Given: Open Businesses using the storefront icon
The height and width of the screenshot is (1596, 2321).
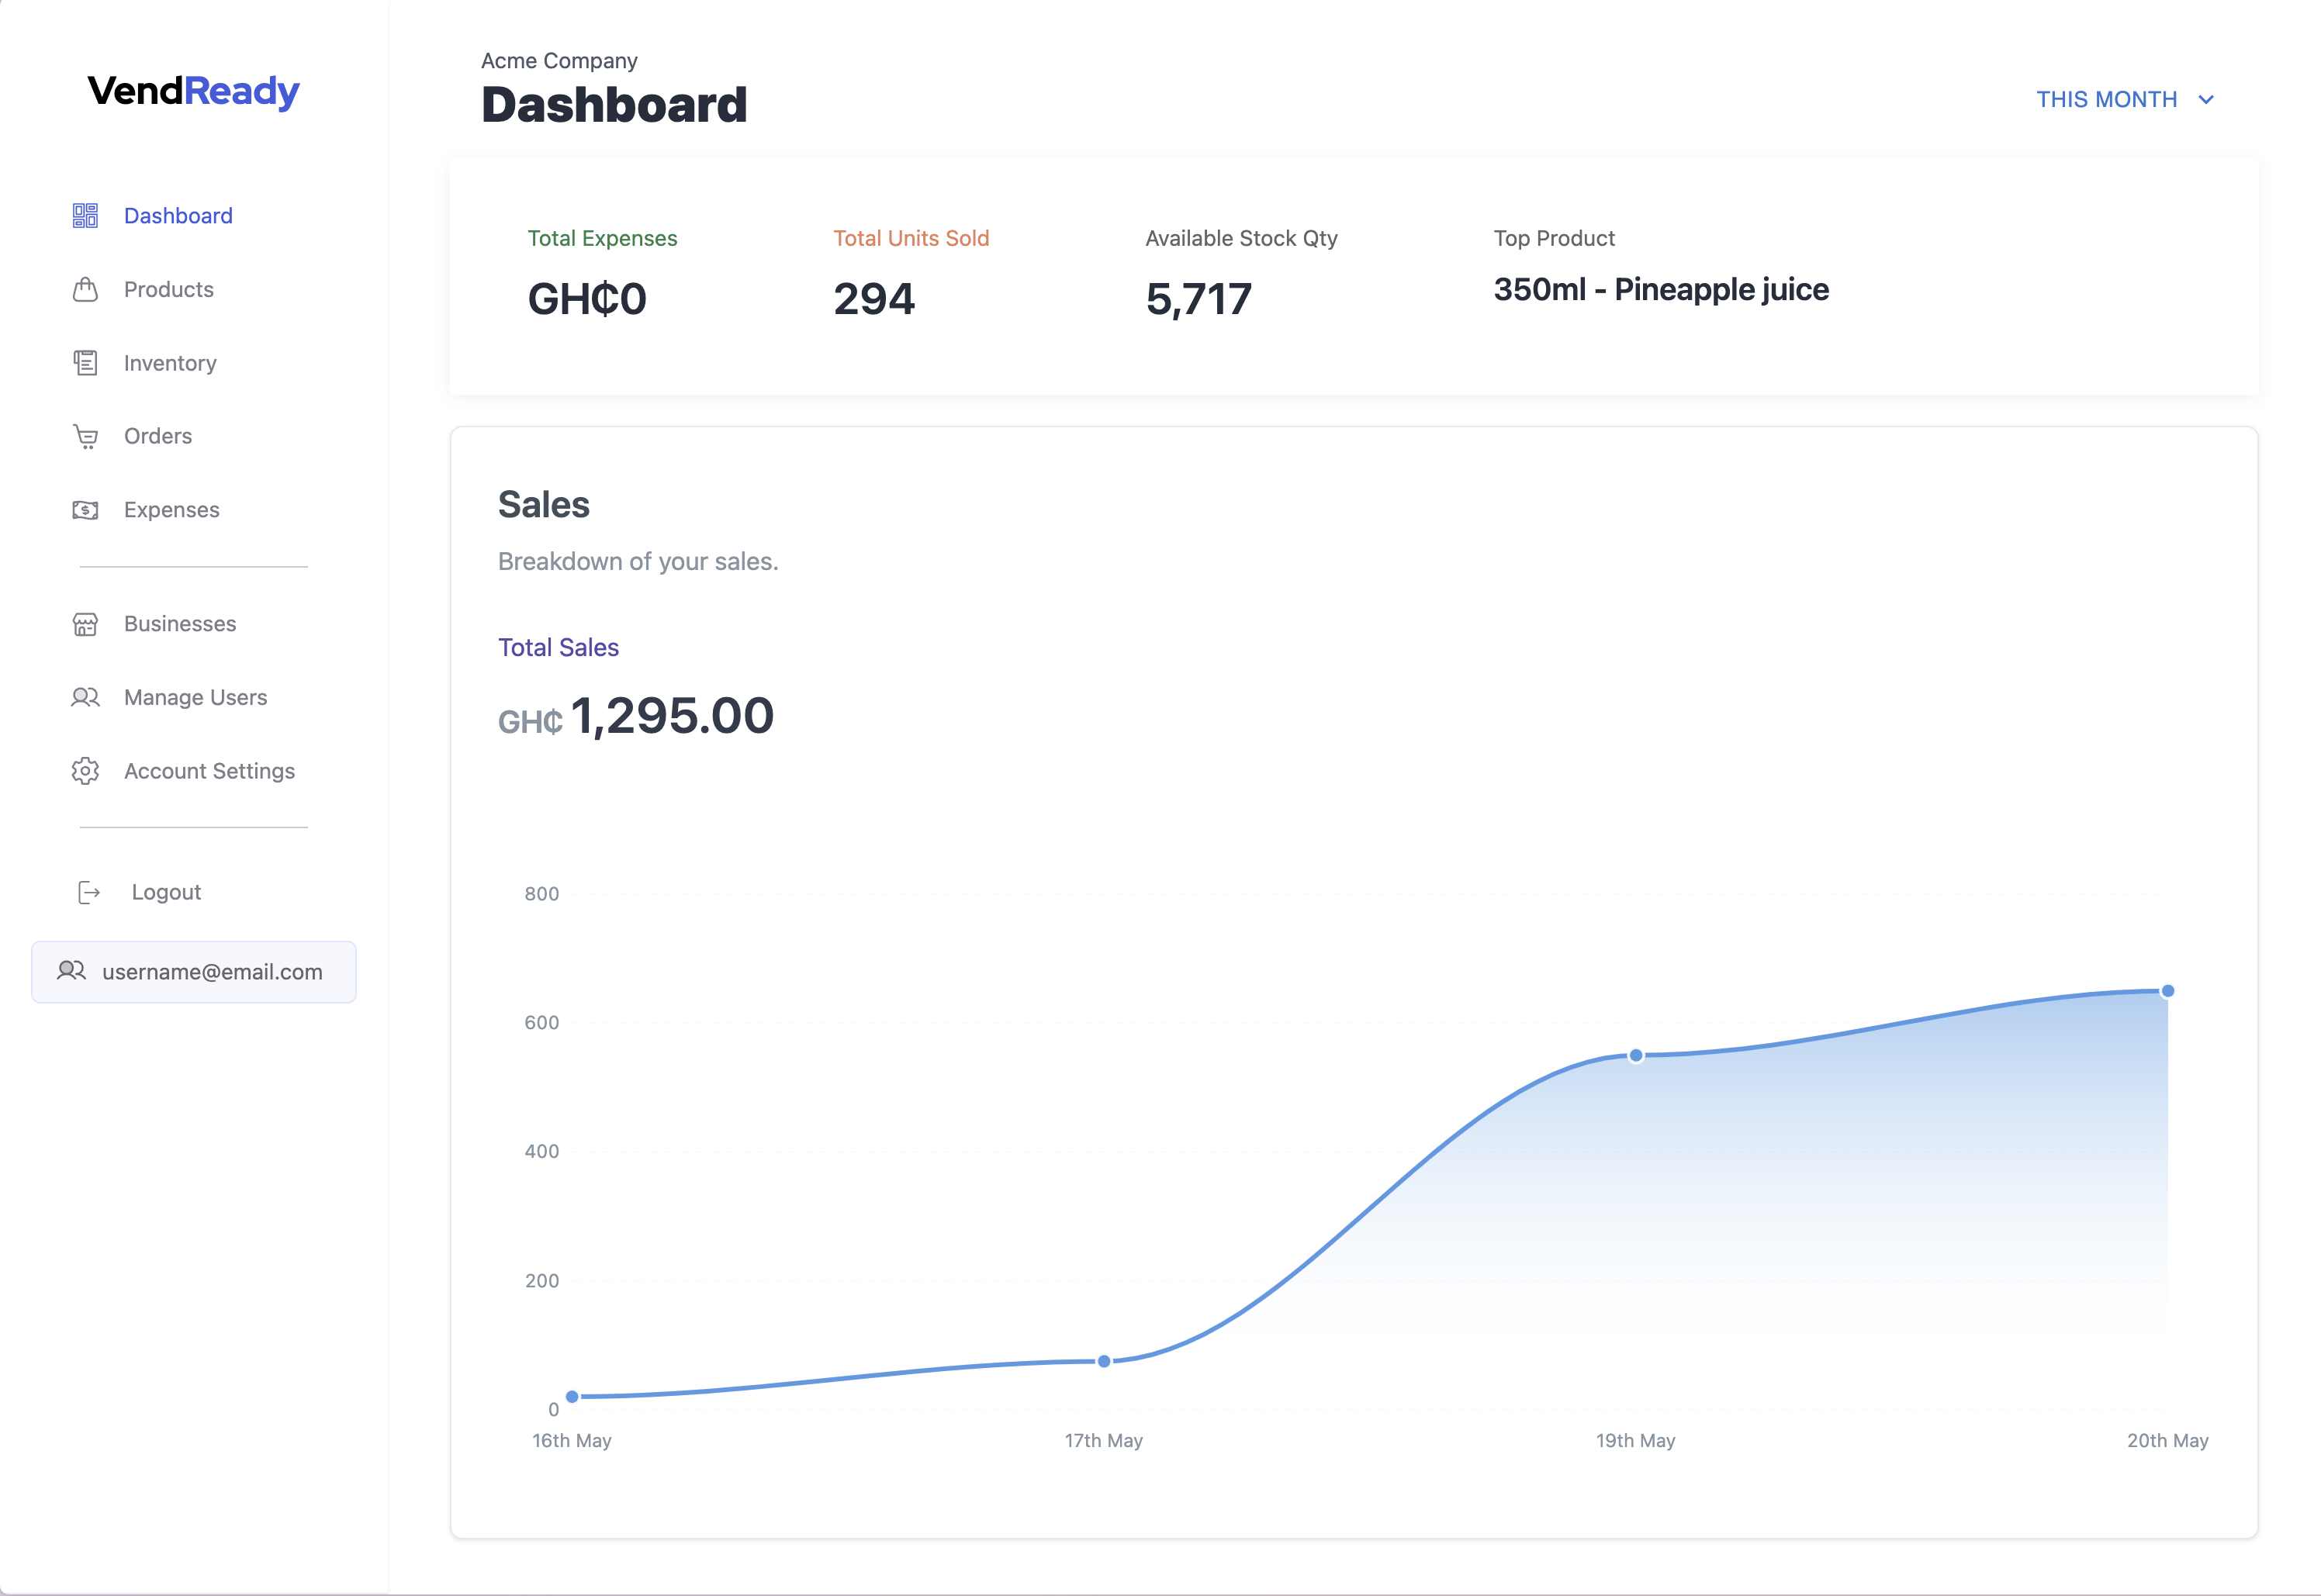Looking at the screenshot, I should (85, 623).
